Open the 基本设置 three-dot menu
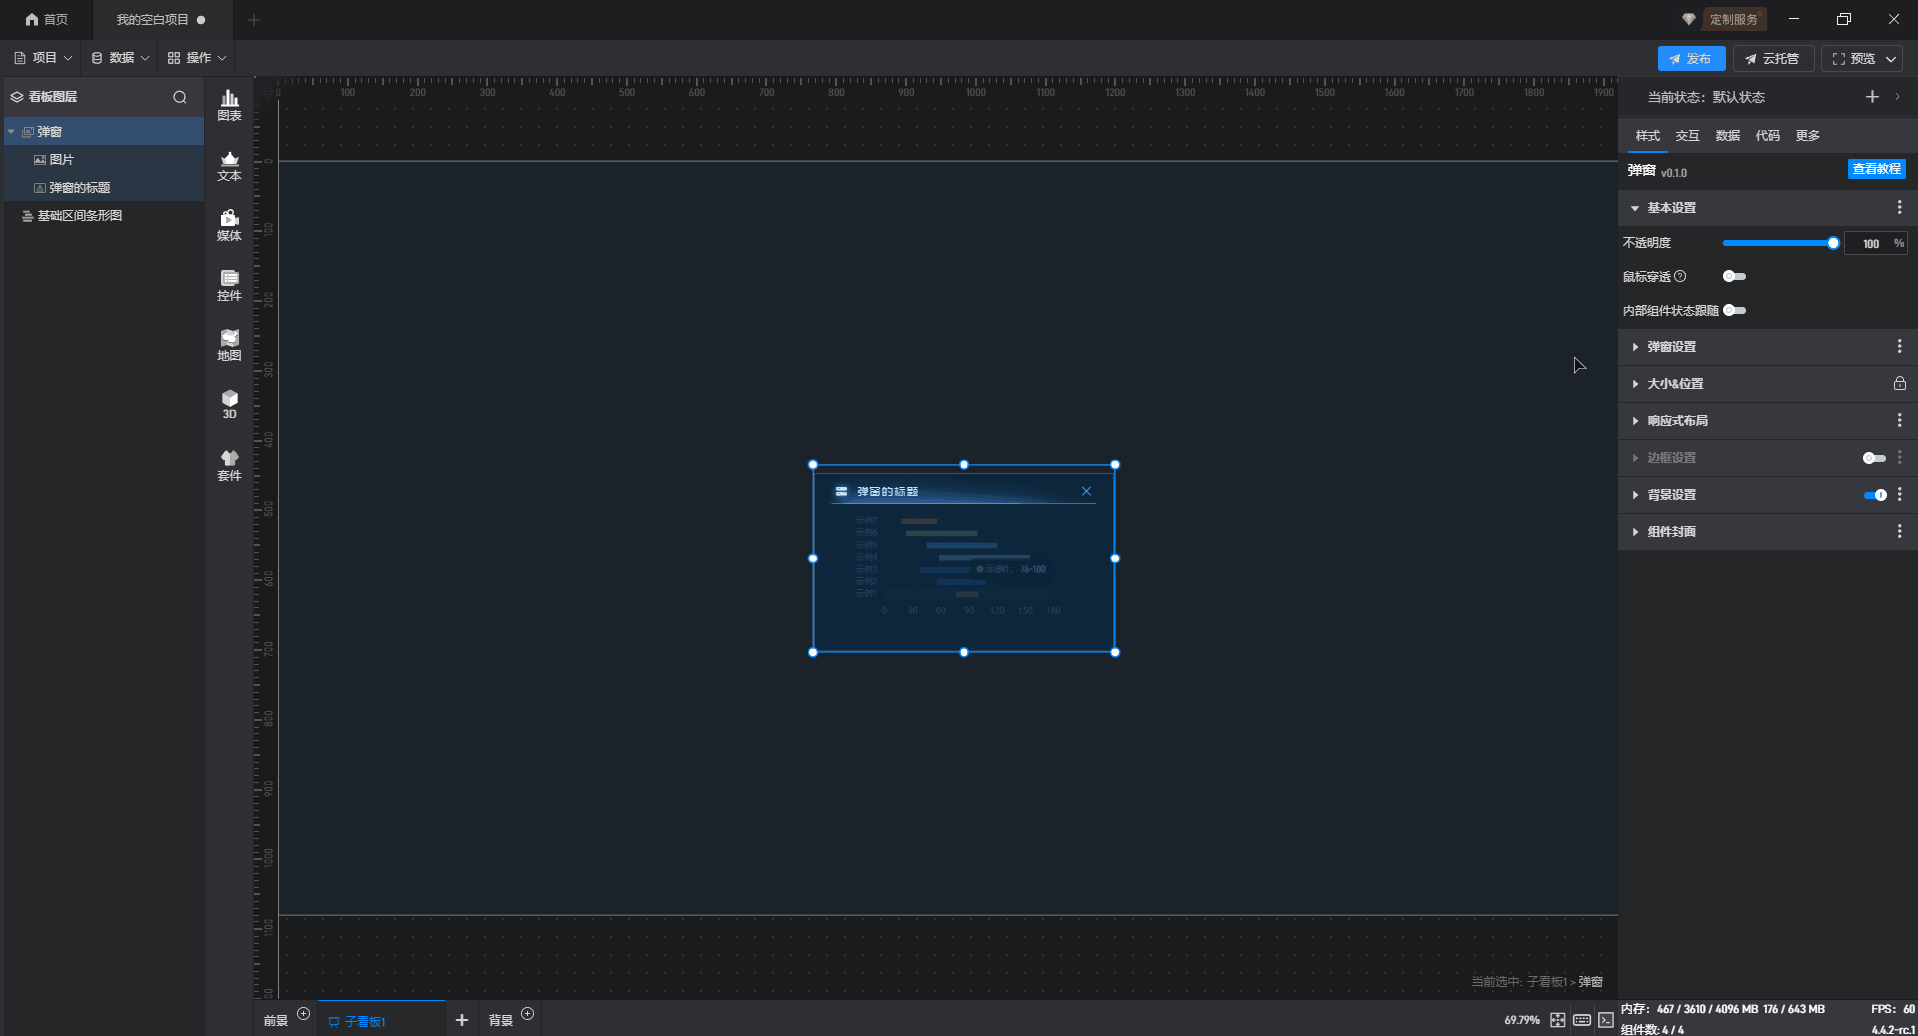Image resolution: width=1918 pixels, height=1036 pixels. point(1899,207)
